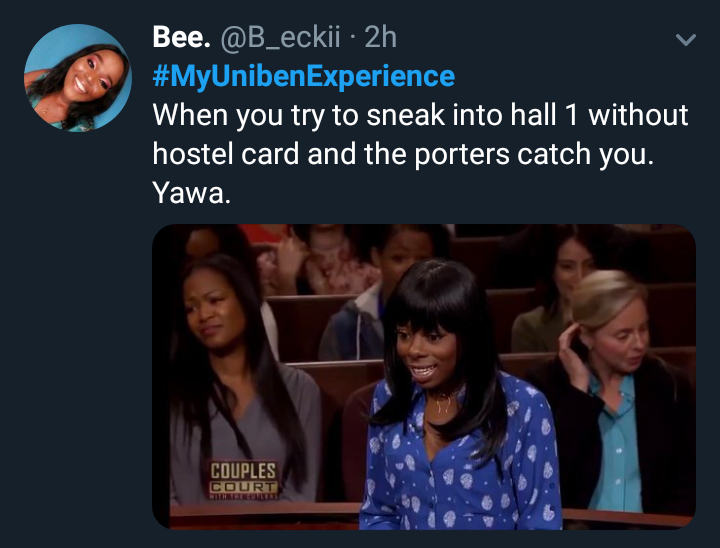720x548 pixels.
Task: Click the Couples Court logo watermark
Action: pyautogui.click(x=244, y=480)
